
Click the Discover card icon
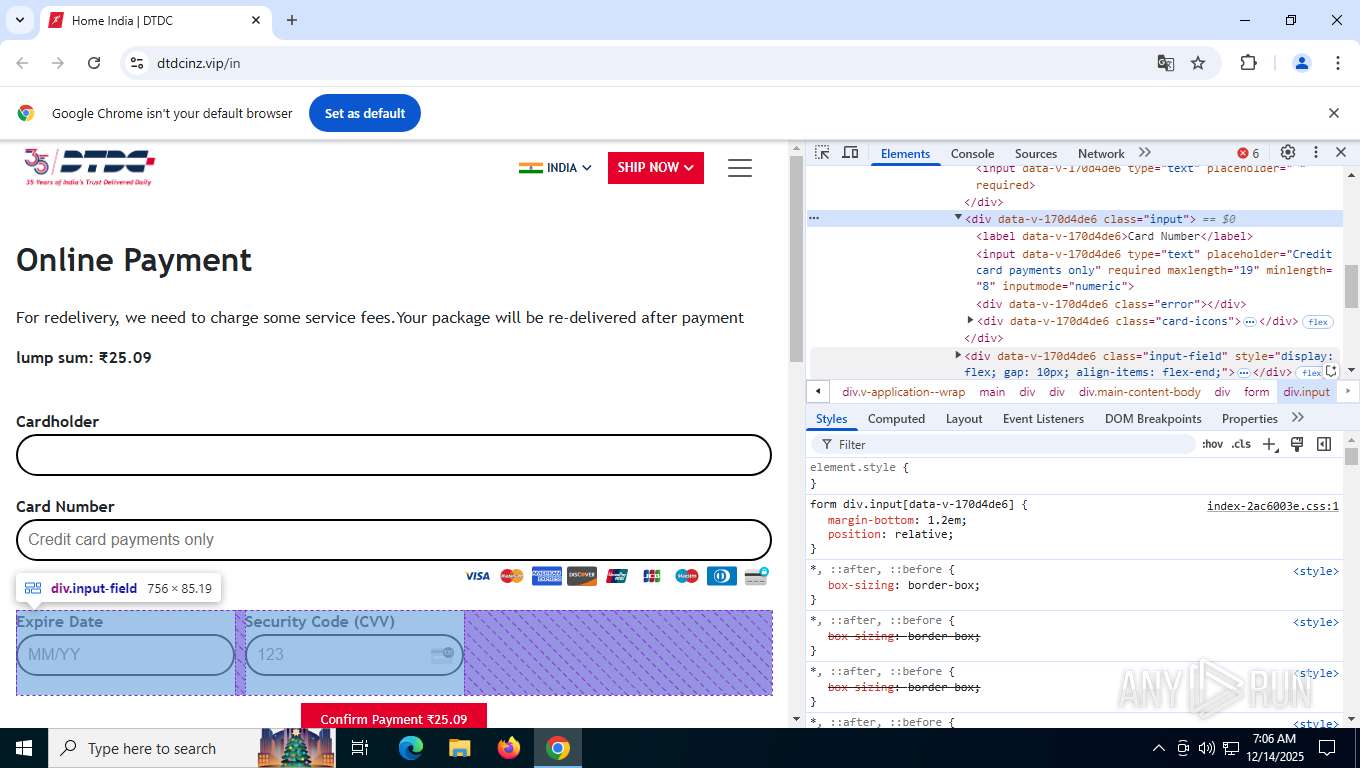tap(582, 576)
